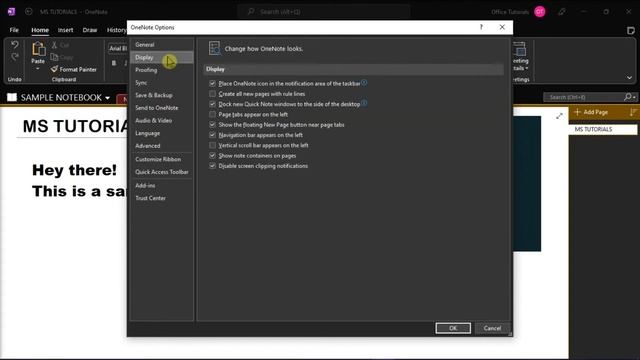
Task: Open Quick Access Toolbar options category
Action: pos(162,172)
